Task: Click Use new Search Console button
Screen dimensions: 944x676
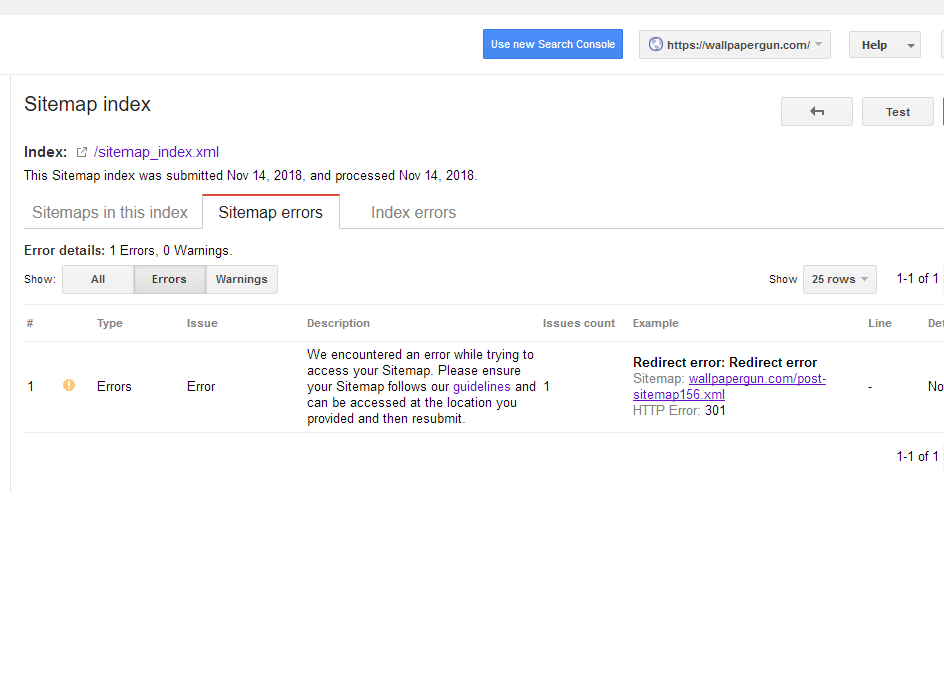Action: pos(553,44)
